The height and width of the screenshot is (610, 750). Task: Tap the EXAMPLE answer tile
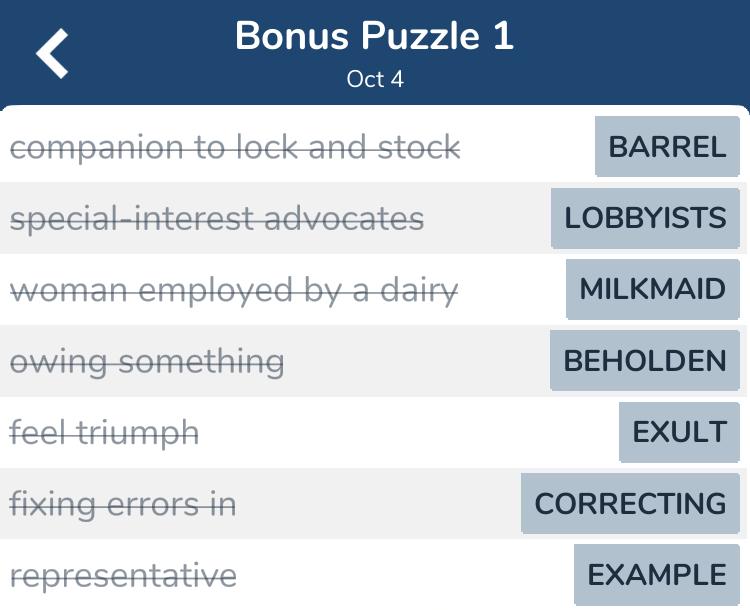pyautogui.click(x=657, y=575)
